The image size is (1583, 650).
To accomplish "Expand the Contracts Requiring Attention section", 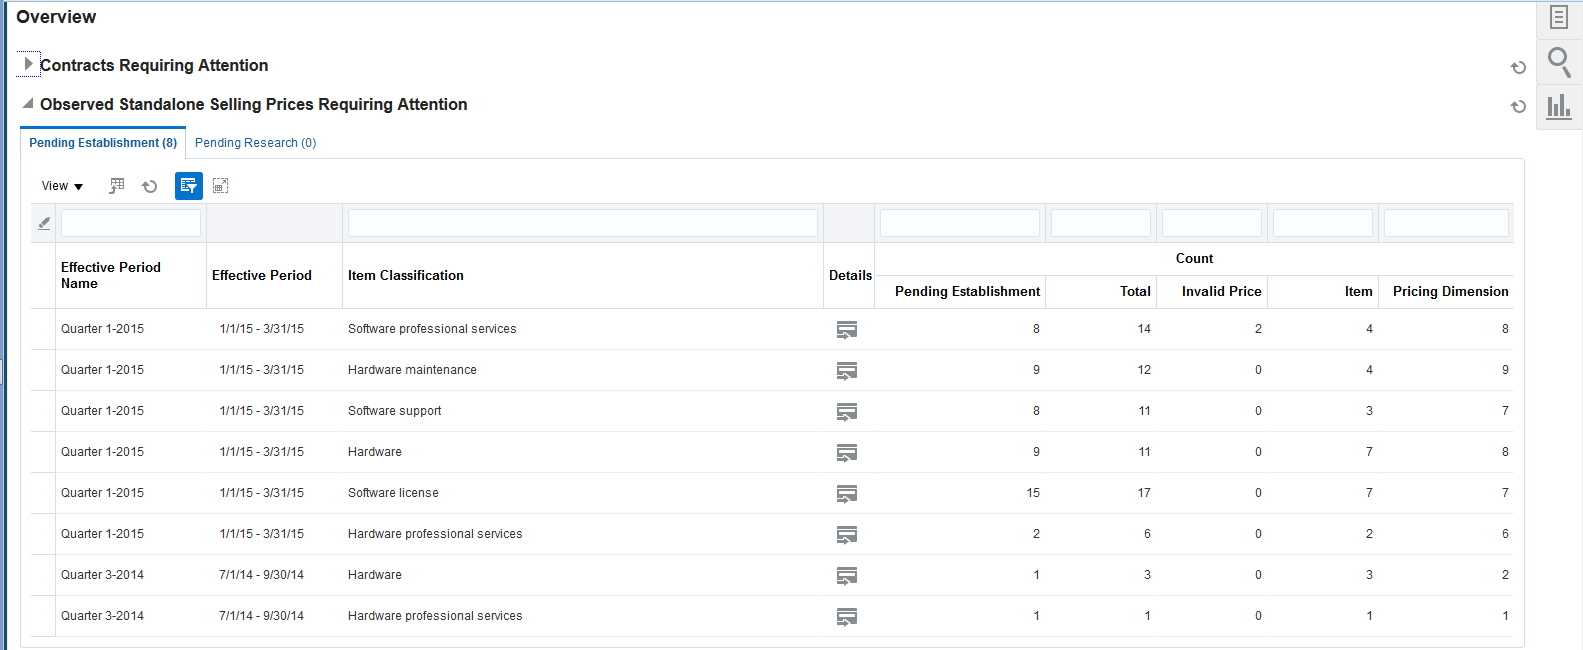I will pos(28,64).
